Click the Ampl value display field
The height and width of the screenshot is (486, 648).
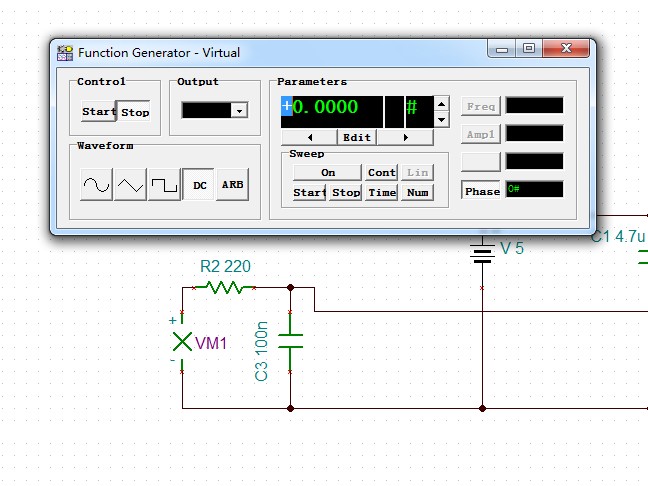pyautogui.click(x=534, y=133)
